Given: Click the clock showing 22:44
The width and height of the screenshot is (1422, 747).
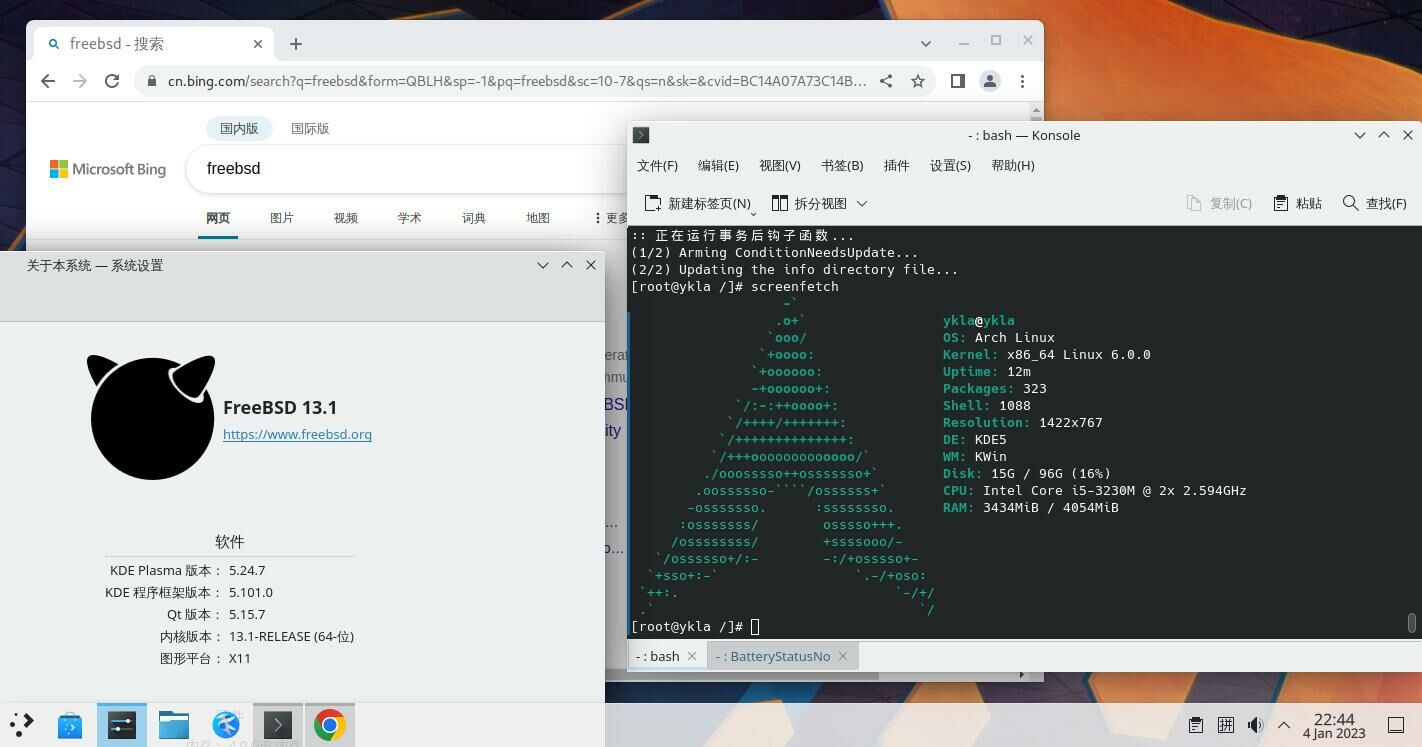Looking at the screenshot, I should tap(1334, 726).
